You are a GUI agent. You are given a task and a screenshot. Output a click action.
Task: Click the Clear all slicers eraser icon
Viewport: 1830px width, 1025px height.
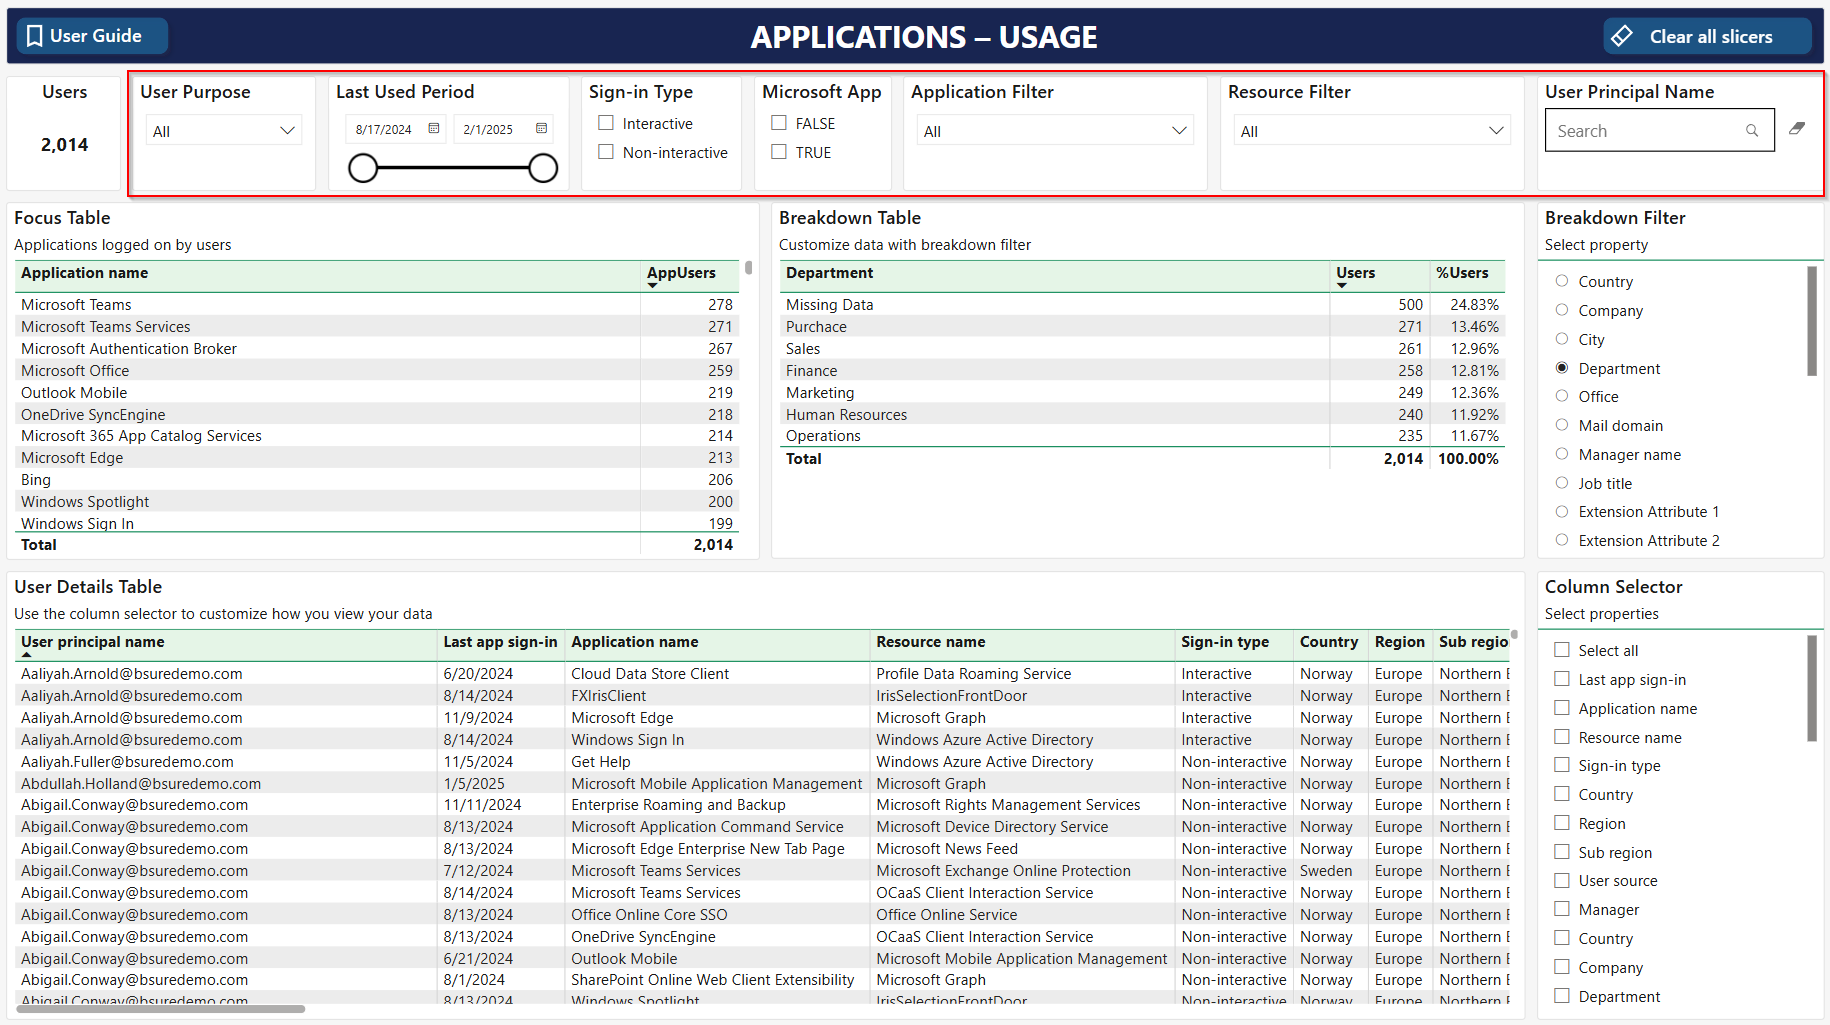point(1622,36)
